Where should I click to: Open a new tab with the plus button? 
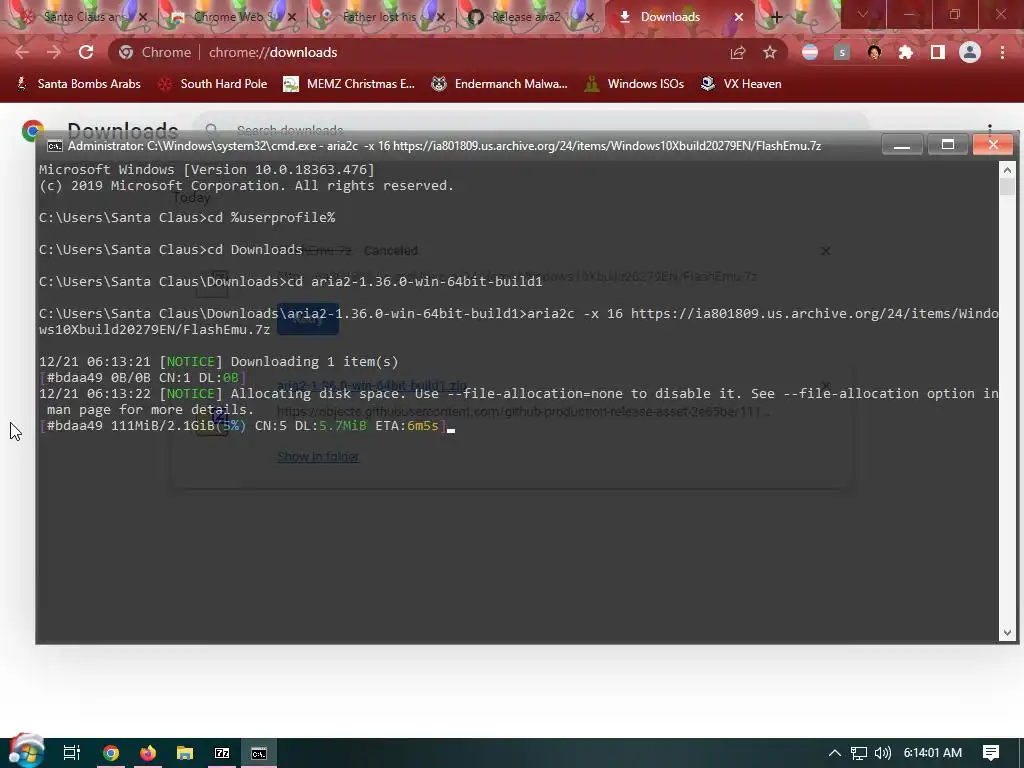tap(776, 17)
